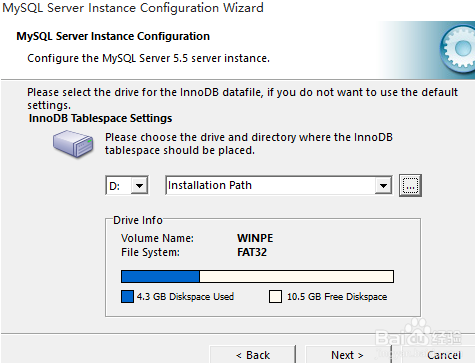Select the FAT32 file system value
The height and width of the screenshot is (363, 475).
pos(252,252)
